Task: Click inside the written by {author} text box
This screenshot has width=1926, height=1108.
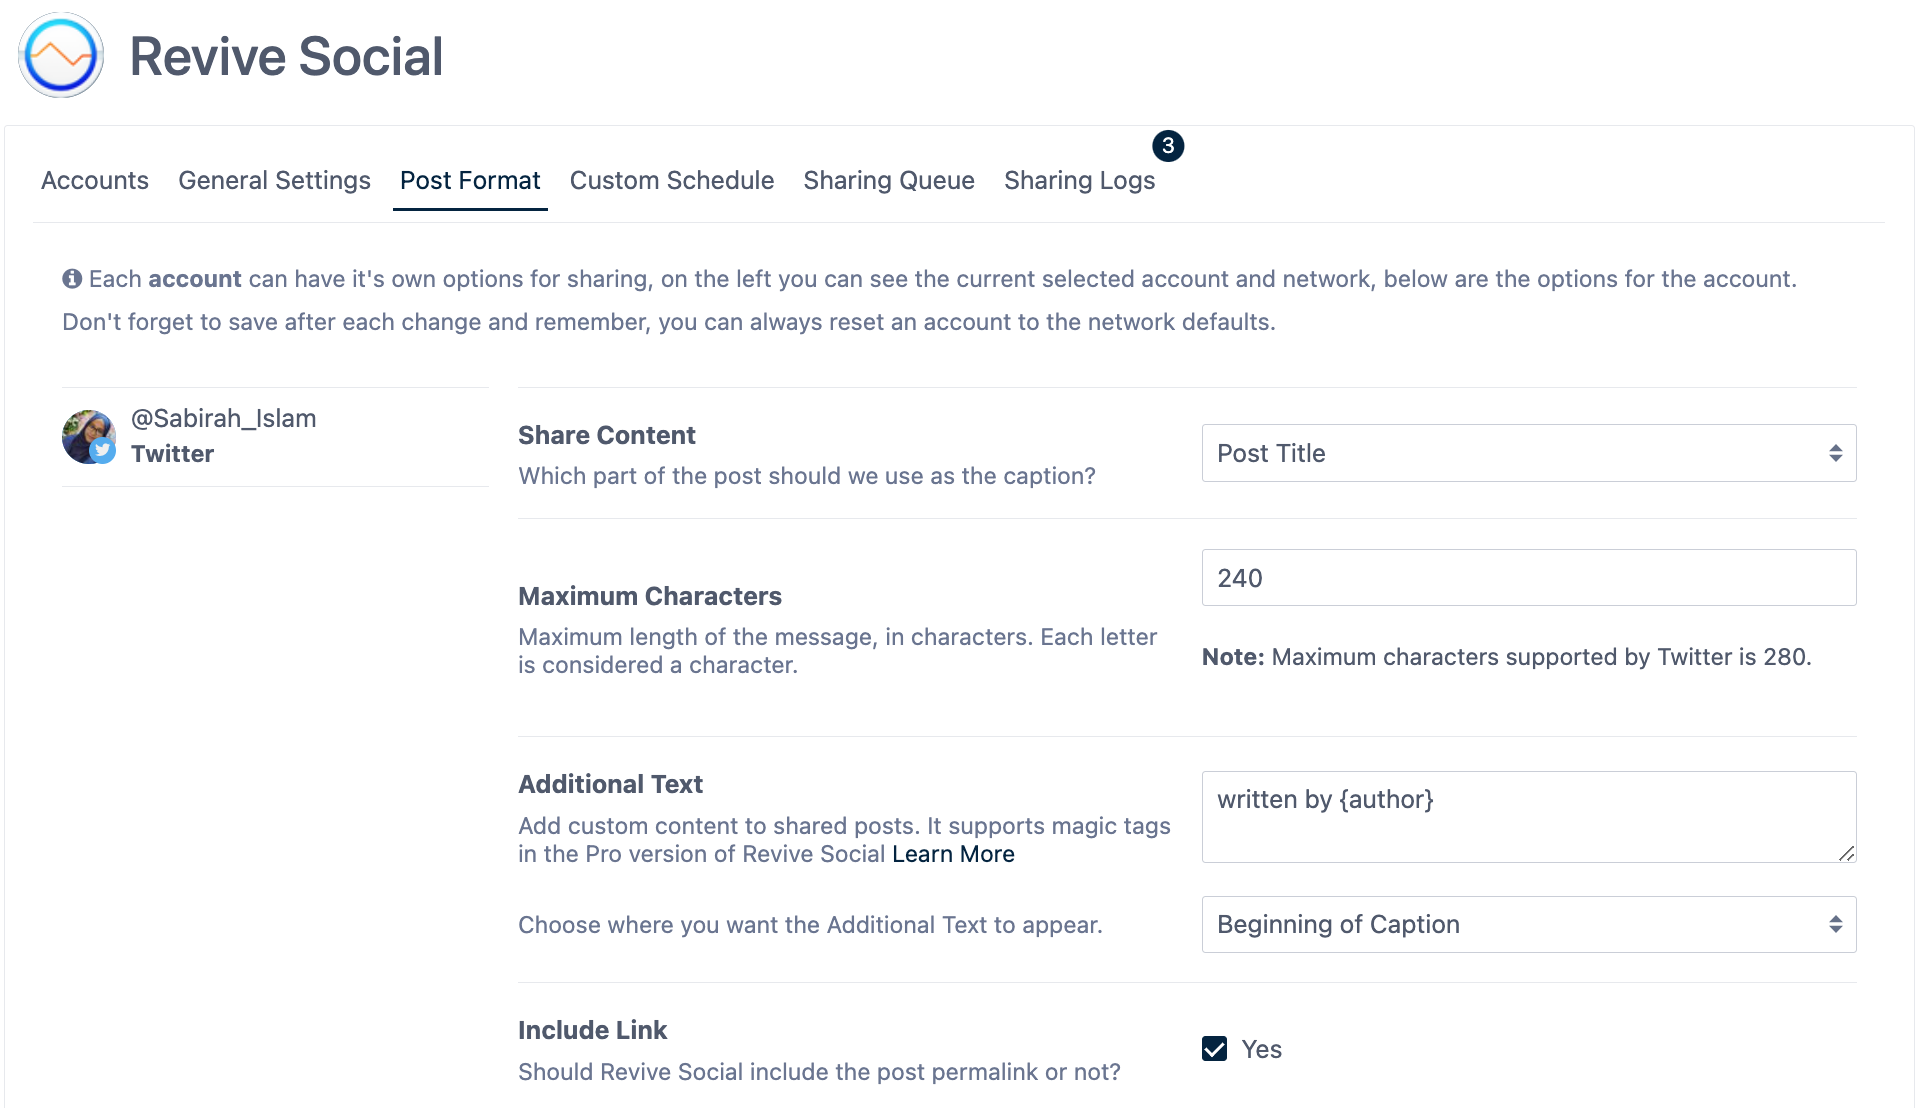Action: tap(1528, 816)
